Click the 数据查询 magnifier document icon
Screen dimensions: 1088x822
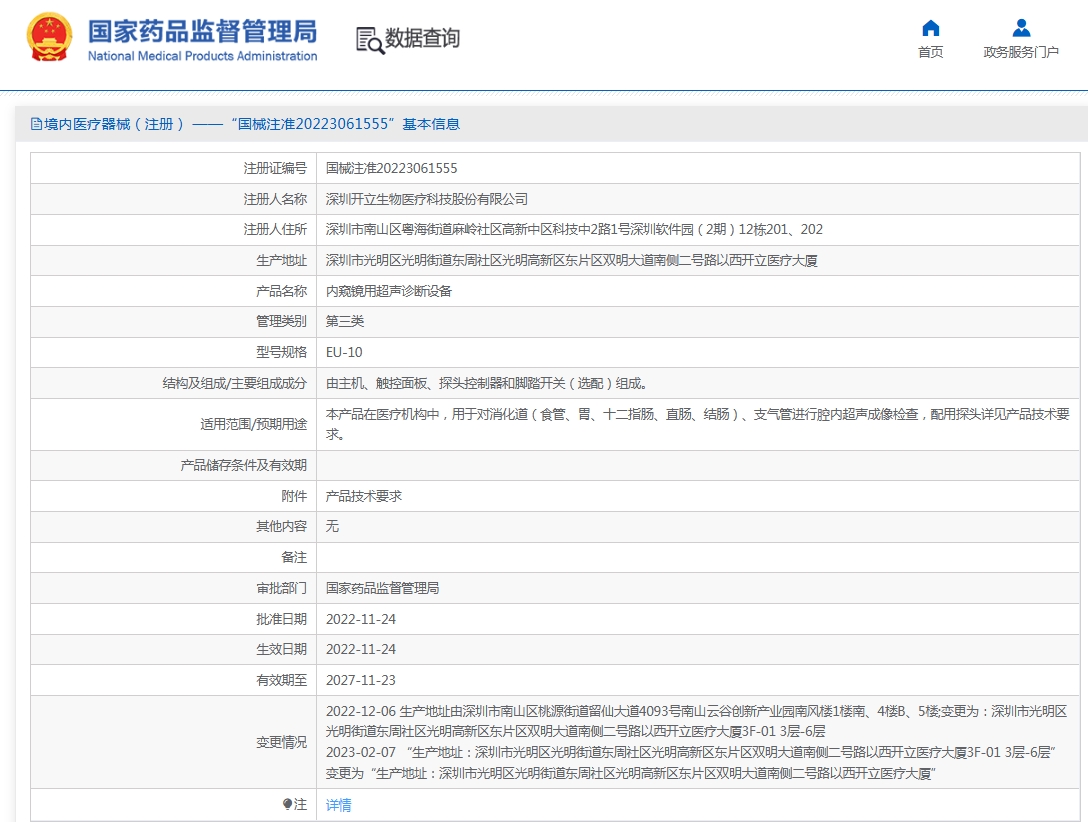pyautogui.click(x=369, y=40)
